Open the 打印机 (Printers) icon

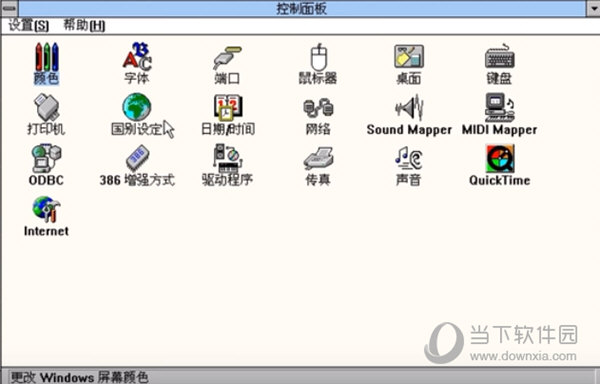click(46, 107)
